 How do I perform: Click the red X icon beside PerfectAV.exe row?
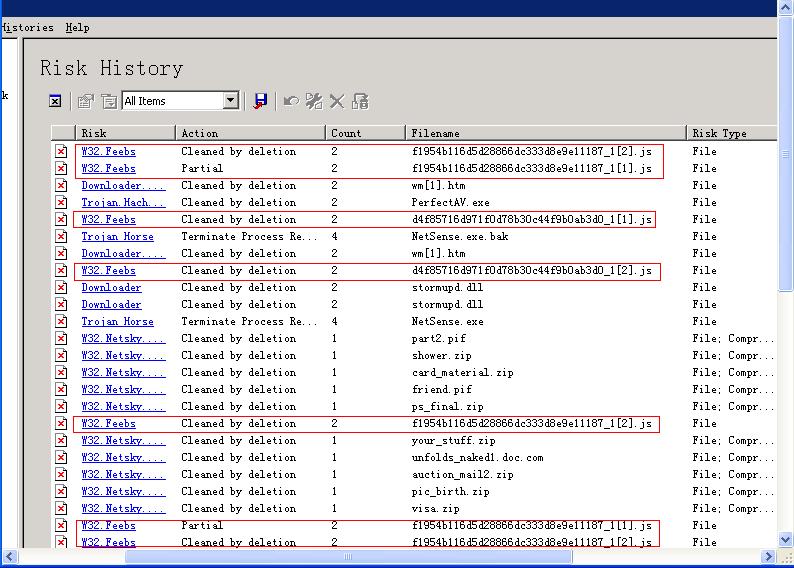[61, 202]
